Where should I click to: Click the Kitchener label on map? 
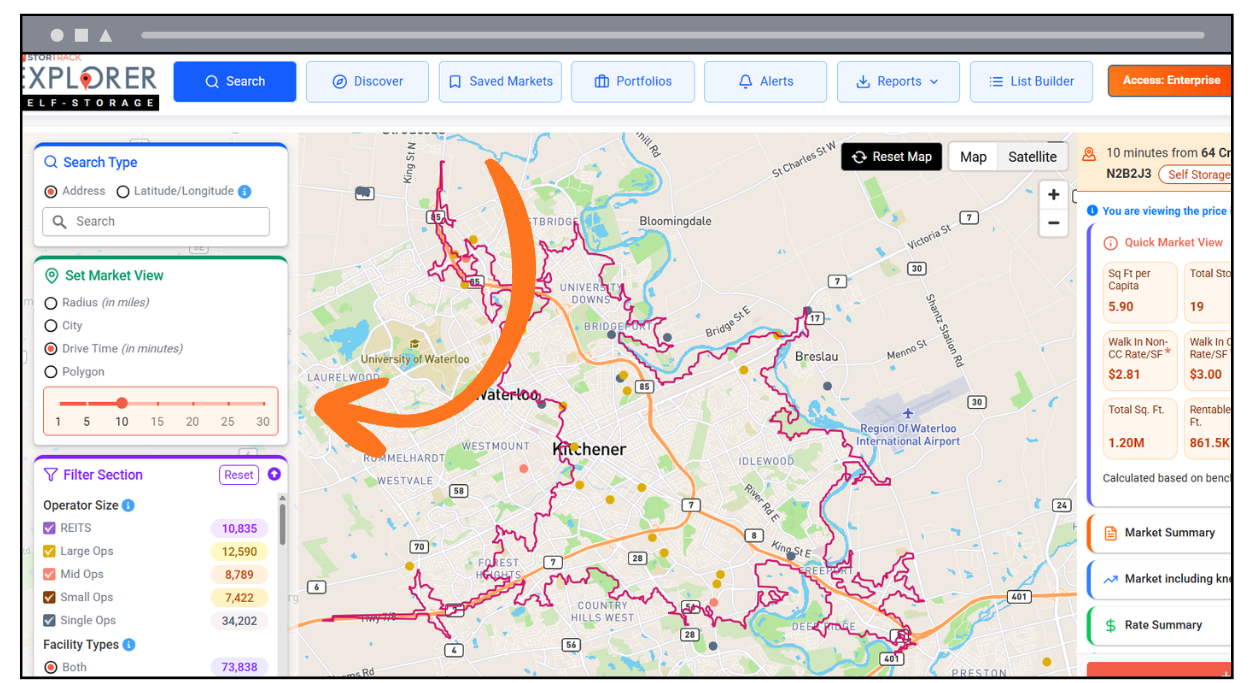pos(589,450)
